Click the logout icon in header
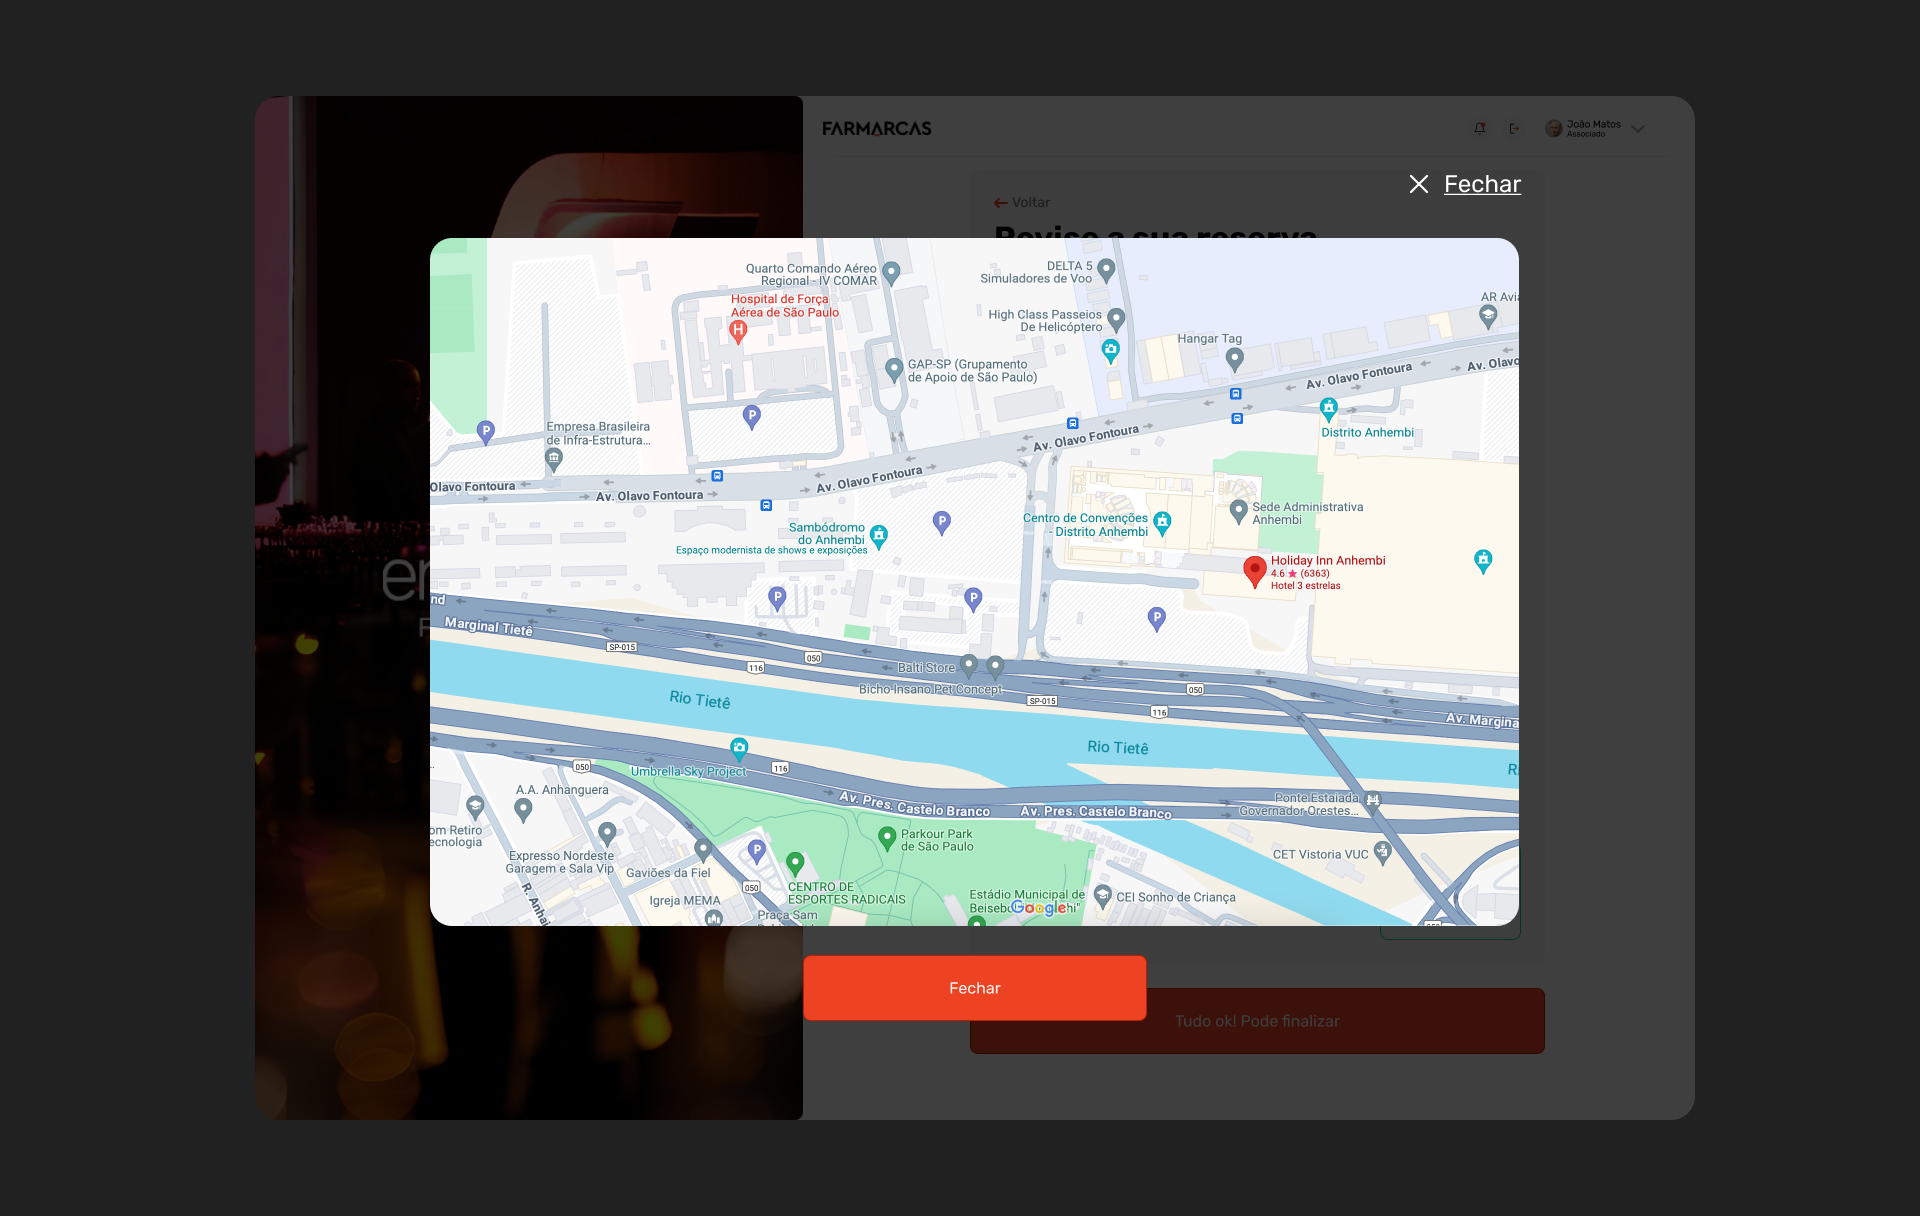The image size is (1920, 1216). pos(1514,129)
